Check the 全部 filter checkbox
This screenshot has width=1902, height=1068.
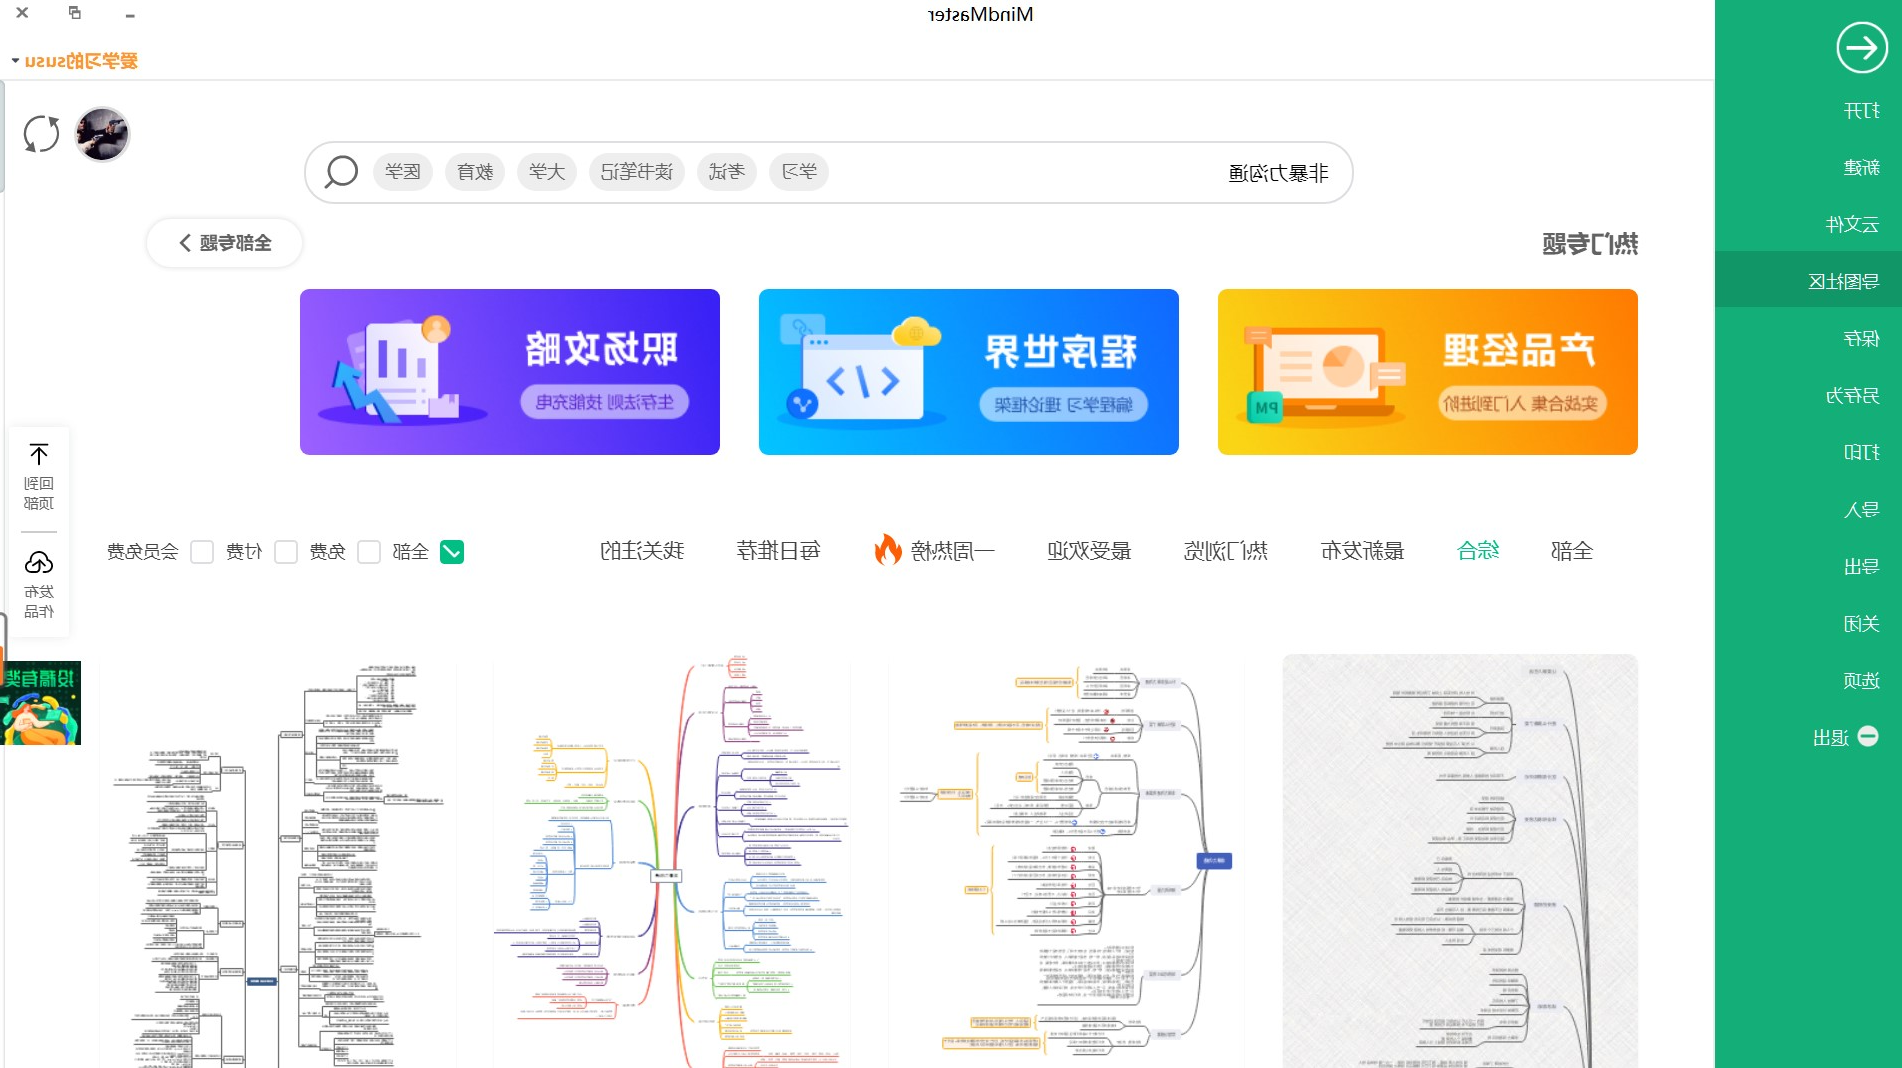pyautogui.click(x=452, y=552)
